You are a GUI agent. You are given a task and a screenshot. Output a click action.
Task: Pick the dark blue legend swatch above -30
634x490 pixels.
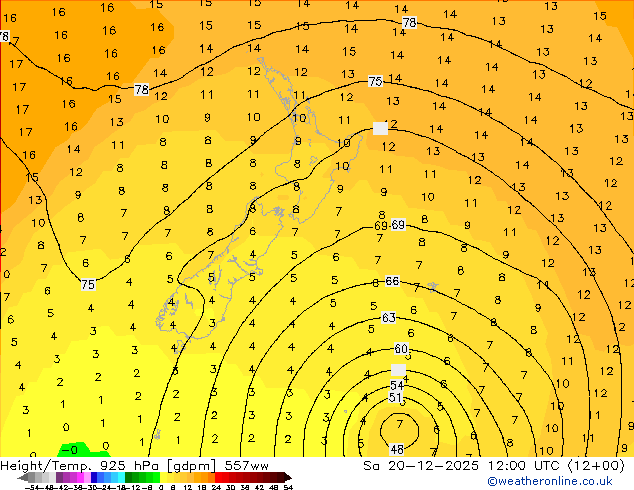click(x=94, y=478)
